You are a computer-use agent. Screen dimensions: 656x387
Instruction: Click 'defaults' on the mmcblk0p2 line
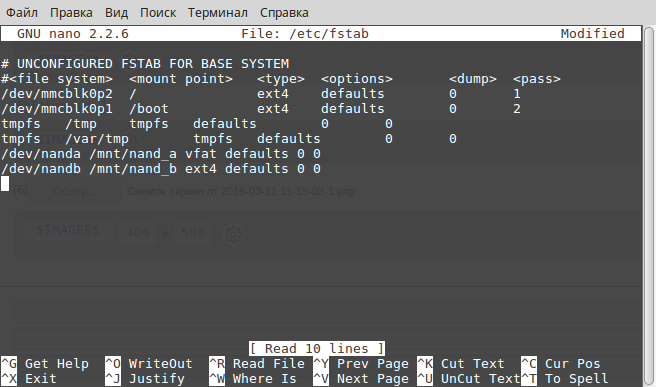tap(353, 94)
